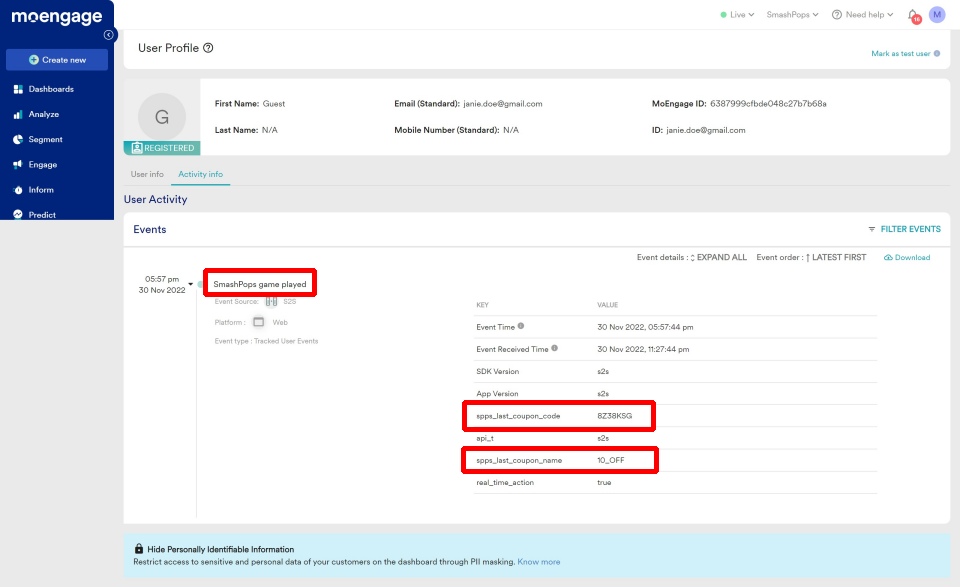The image size is (960, 587).
Task: Click EXPAND ALL event details
Action: (x=718, y=258)
